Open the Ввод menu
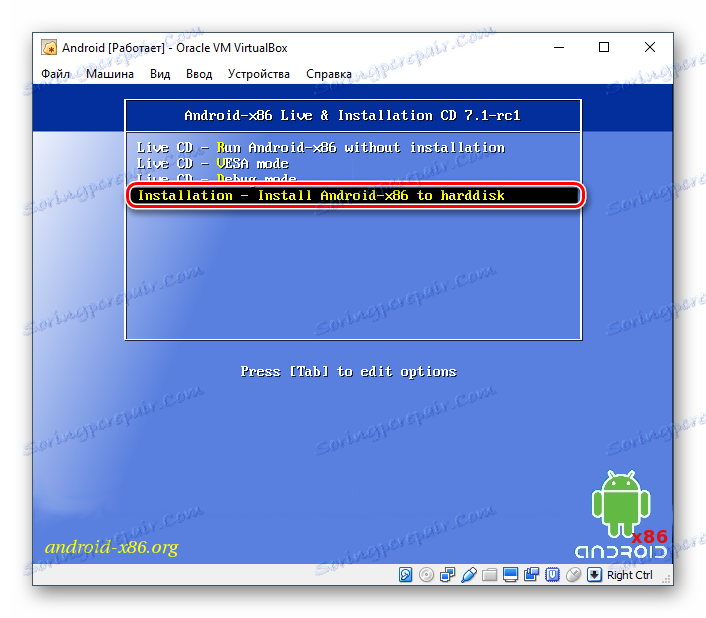The width and height of the screenshot is (706, 618). (199, 74)
